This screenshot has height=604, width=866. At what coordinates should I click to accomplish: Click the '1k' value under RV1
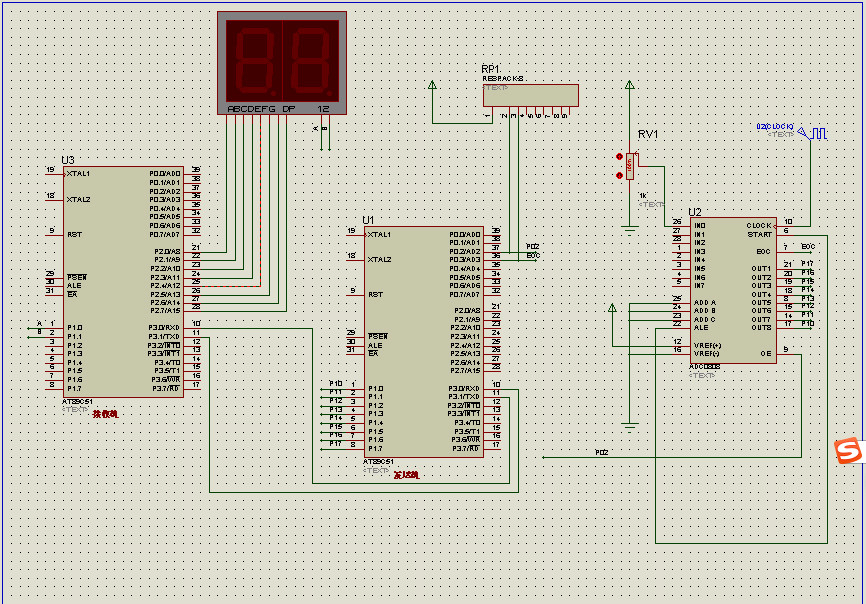pos(642,196)
